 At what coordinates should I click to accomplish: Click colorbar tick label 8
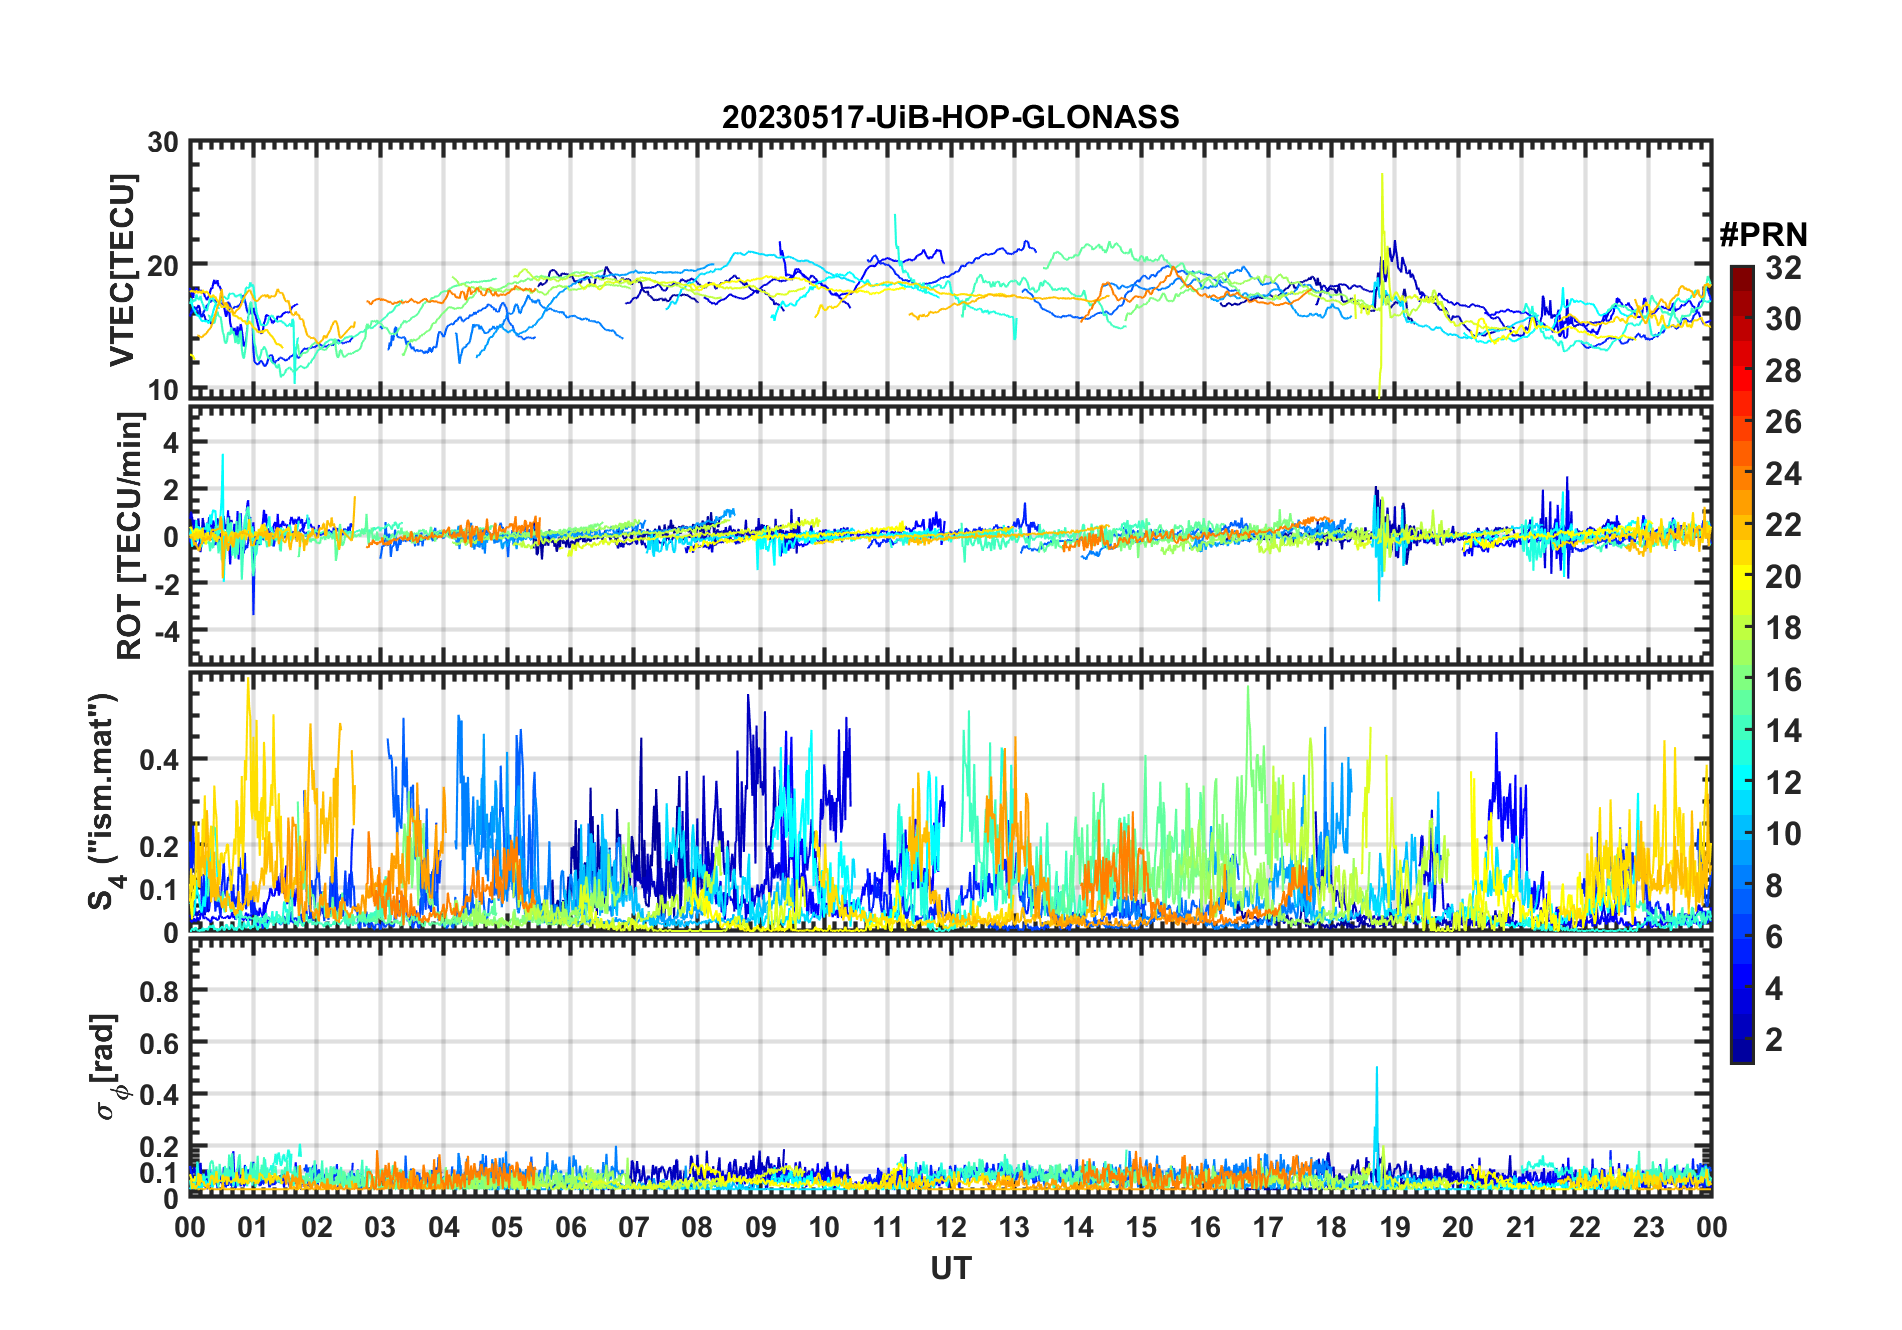pos(1774,886)
